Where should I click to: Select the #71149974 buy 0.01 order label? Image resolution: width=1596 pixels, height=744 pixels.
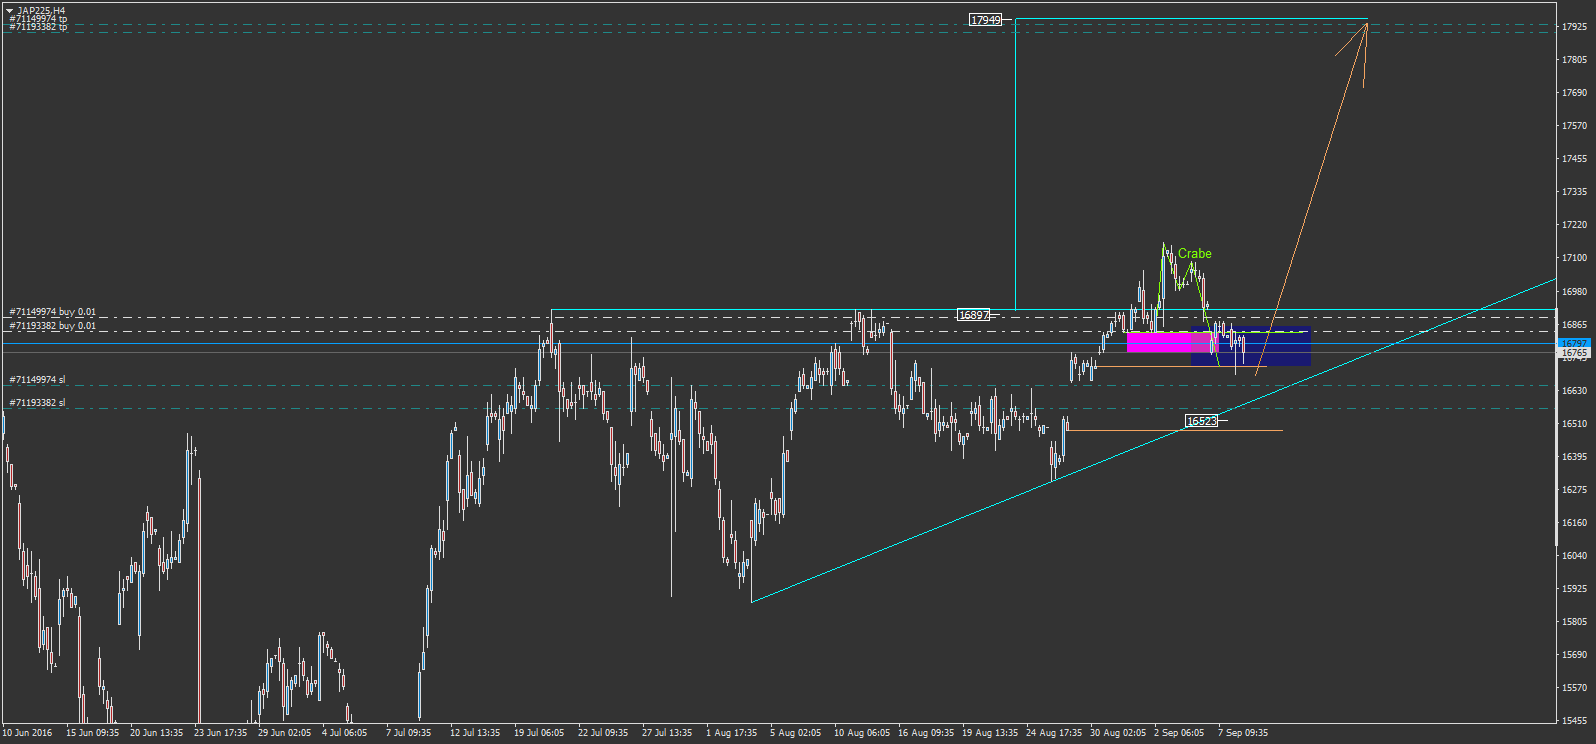53,312
